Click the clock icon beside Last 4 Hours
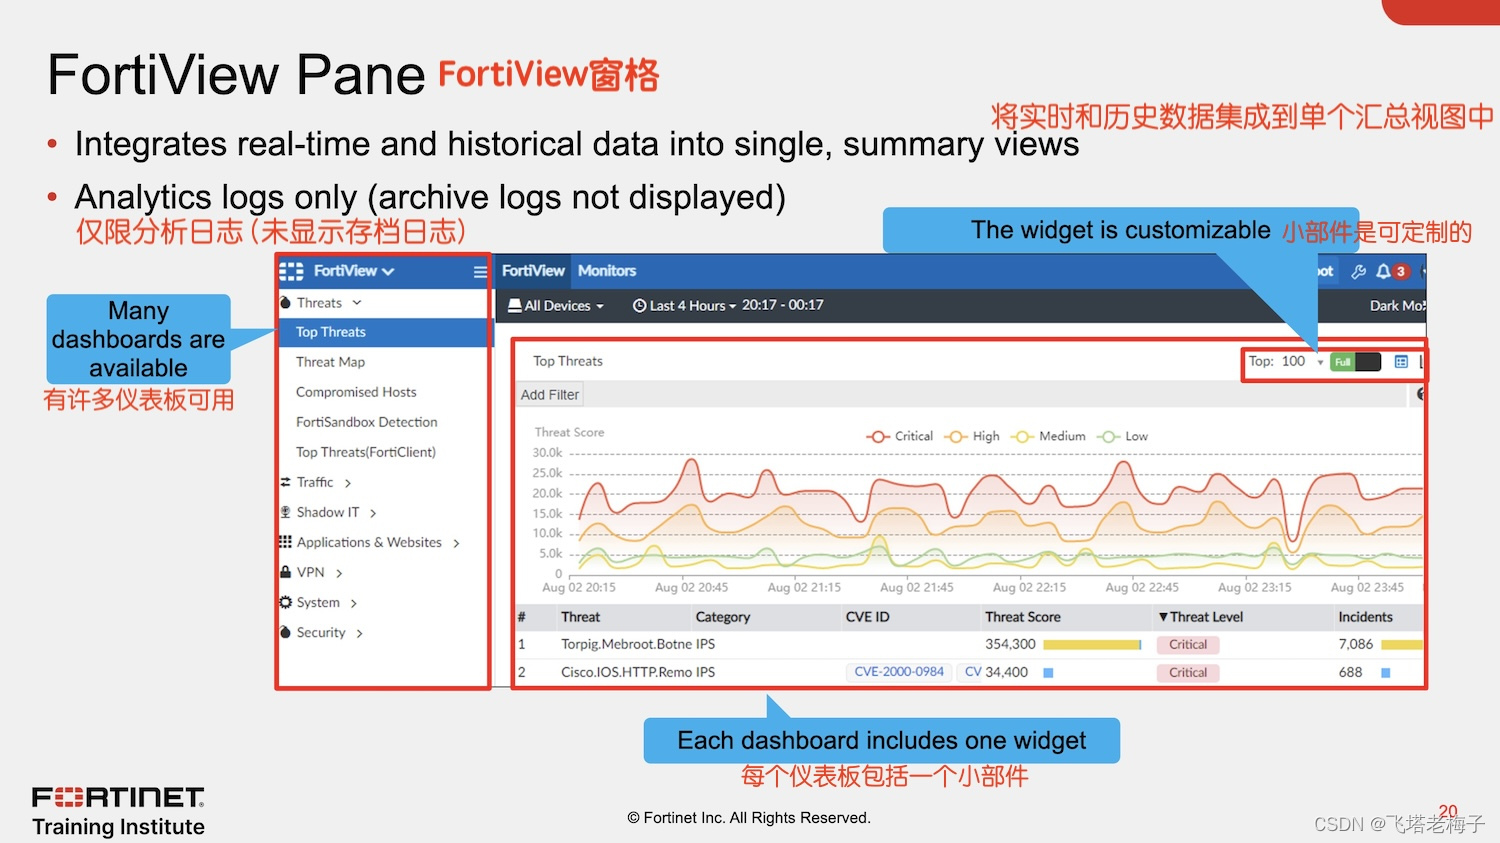 pos(640,305)
